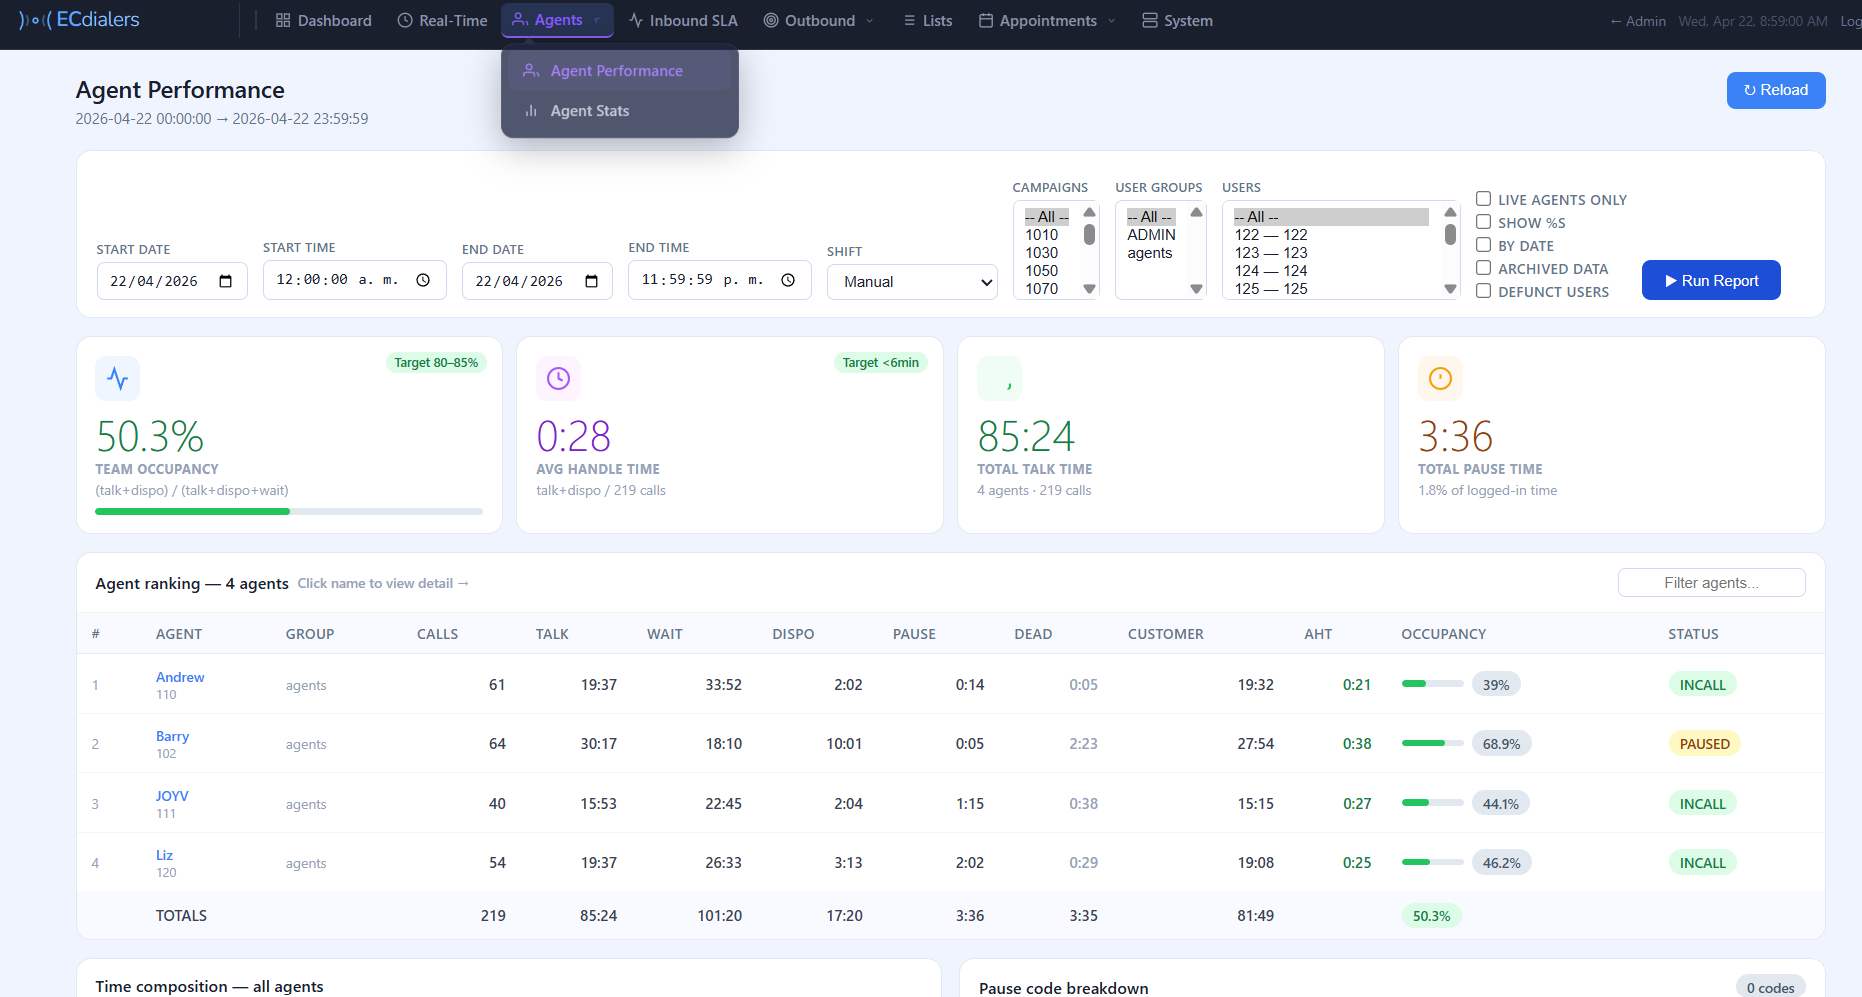
Task: Click the End Time input field
Action: pos(719,280)
